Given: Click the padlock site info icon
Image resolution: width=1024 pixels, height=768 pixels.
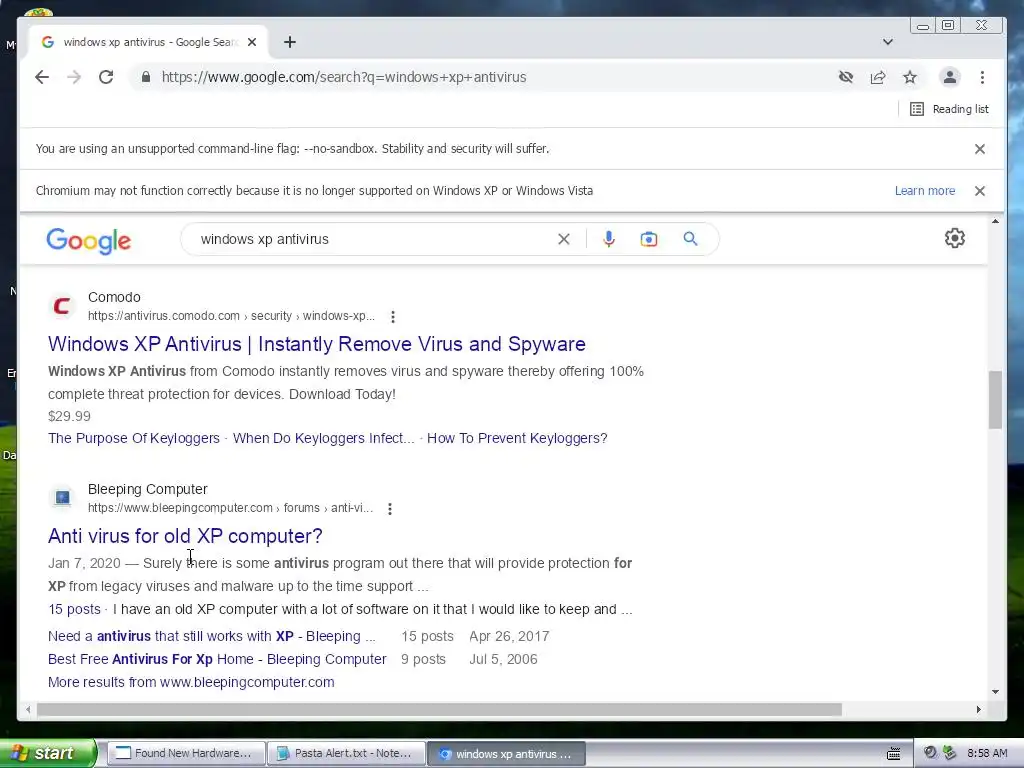Looking at the screenshot, I should [x=146, y=77].
